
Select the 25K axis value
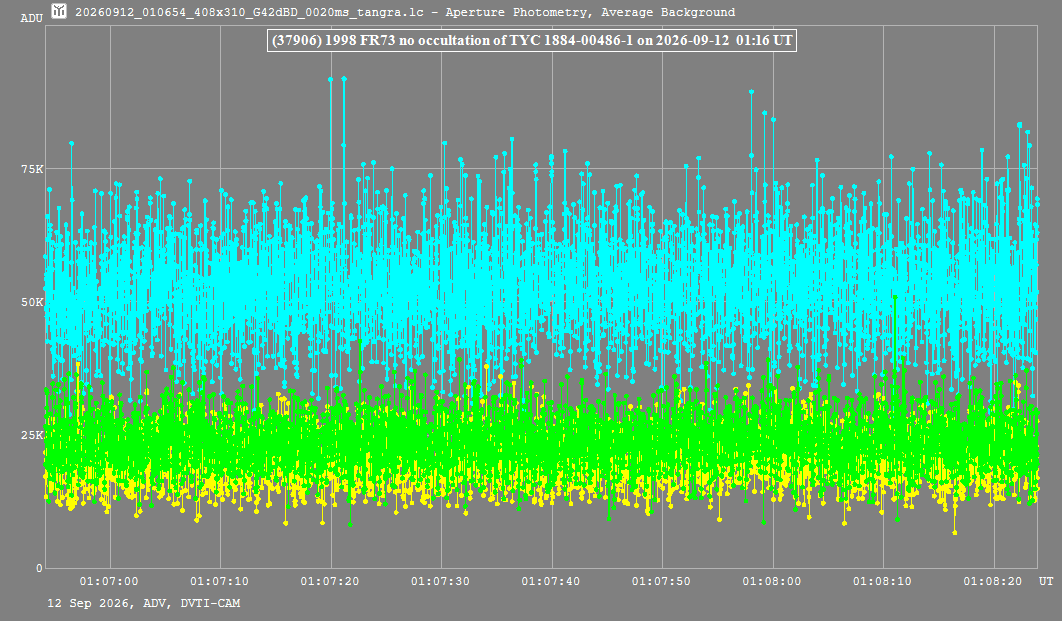(32, 435)
